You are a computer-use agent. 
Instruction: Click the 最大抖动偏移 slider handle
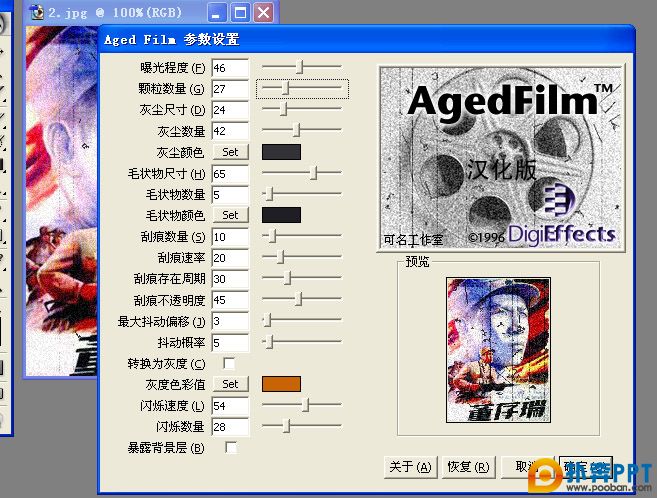click(268, 320)
